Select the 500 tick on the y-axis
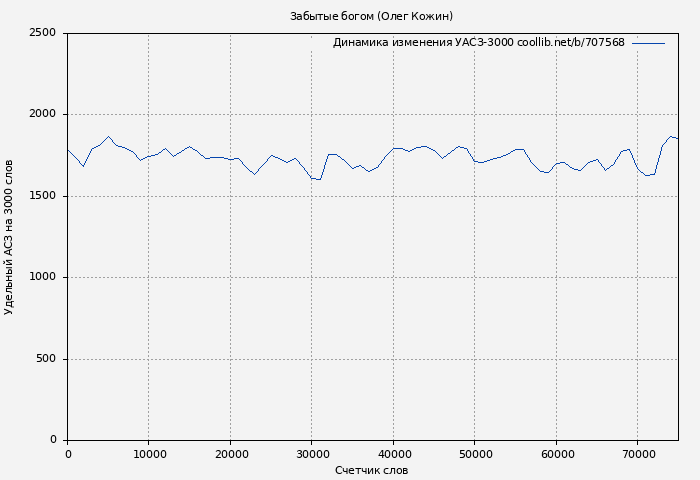The height and width of the screenshot is (480, 700). click(47, 359)
